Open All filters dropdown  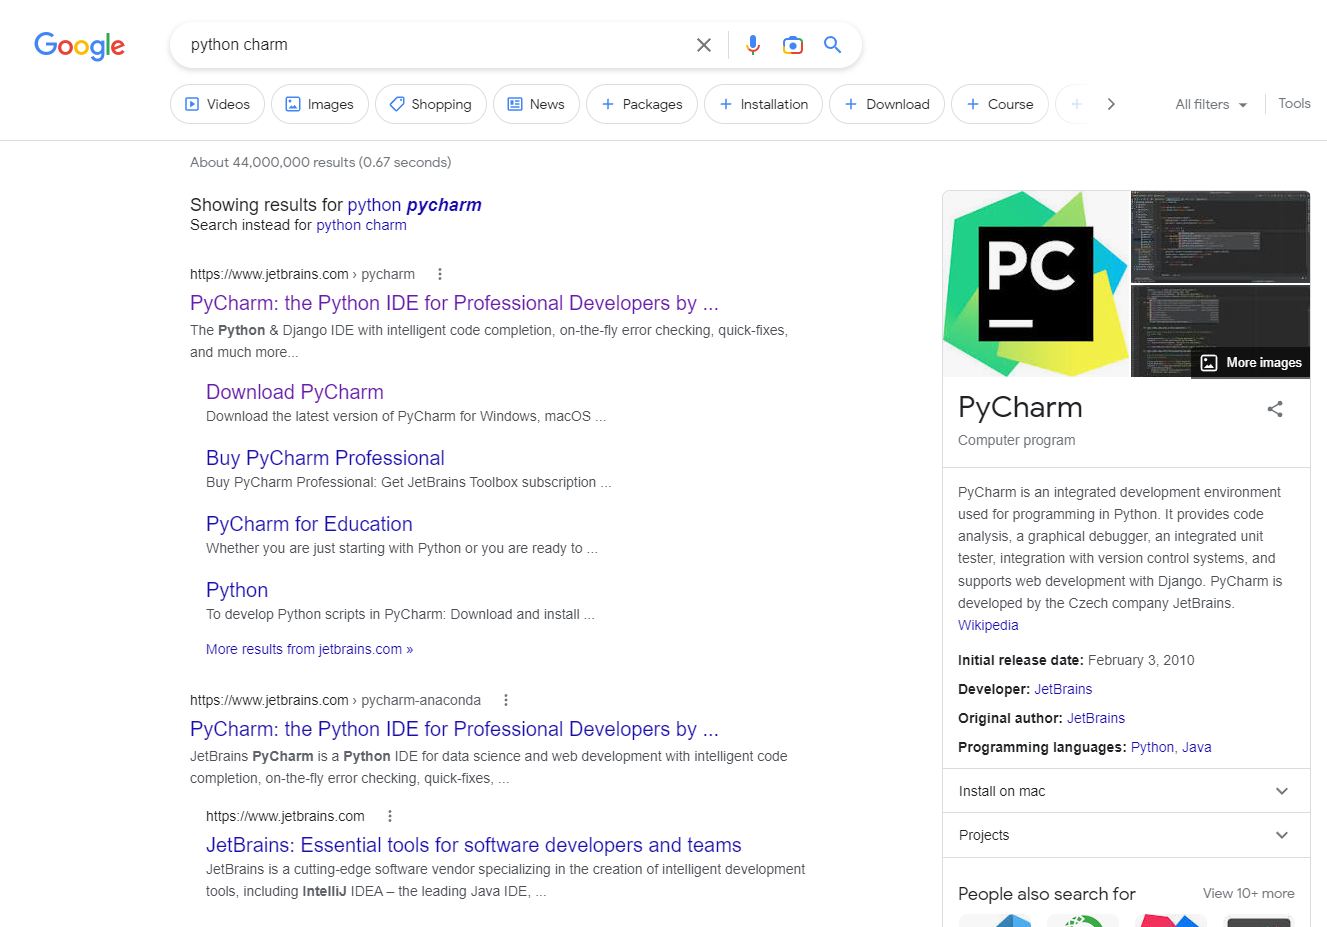coord(1211,104)
